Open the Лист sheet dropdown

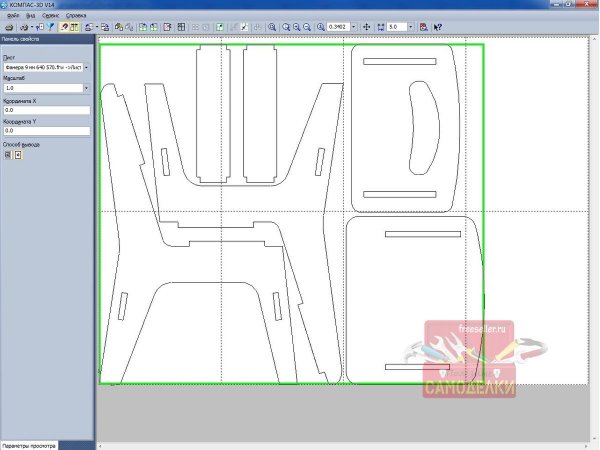(x=87, y=67)
